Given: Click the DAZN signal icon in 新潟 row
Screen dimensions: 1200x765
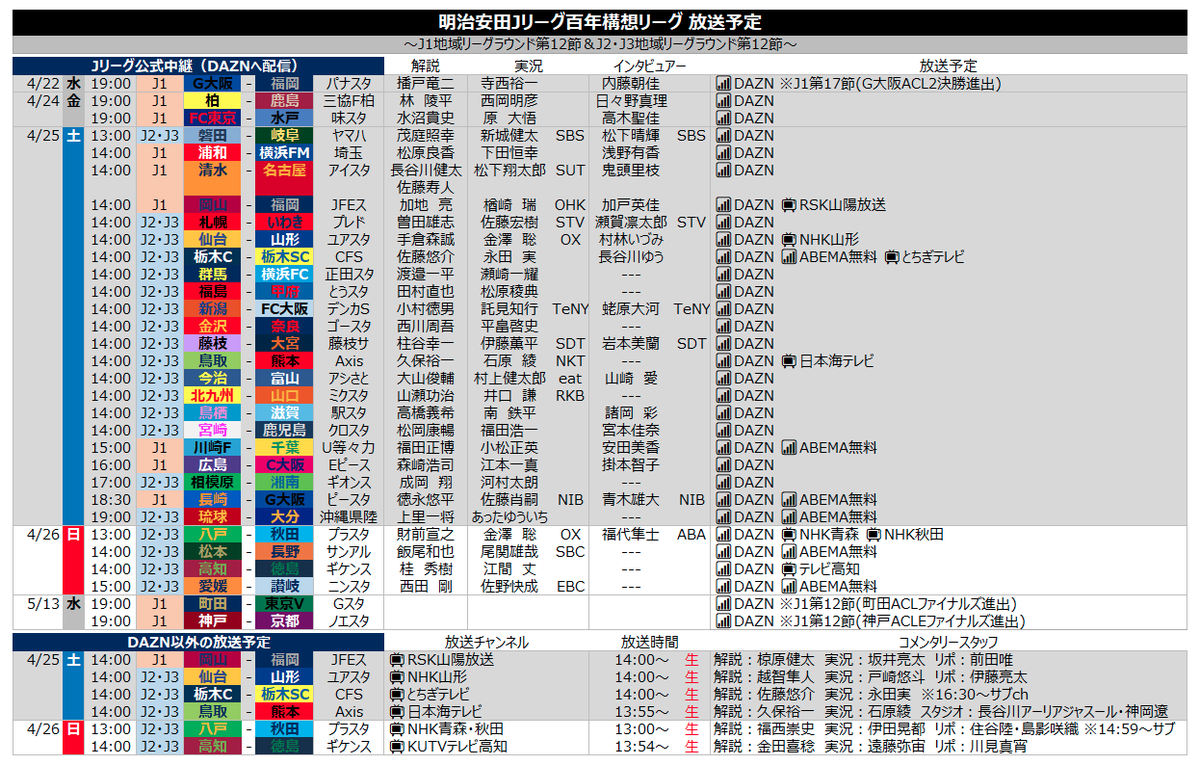Looking at the screenshot, I should (724, 309).
